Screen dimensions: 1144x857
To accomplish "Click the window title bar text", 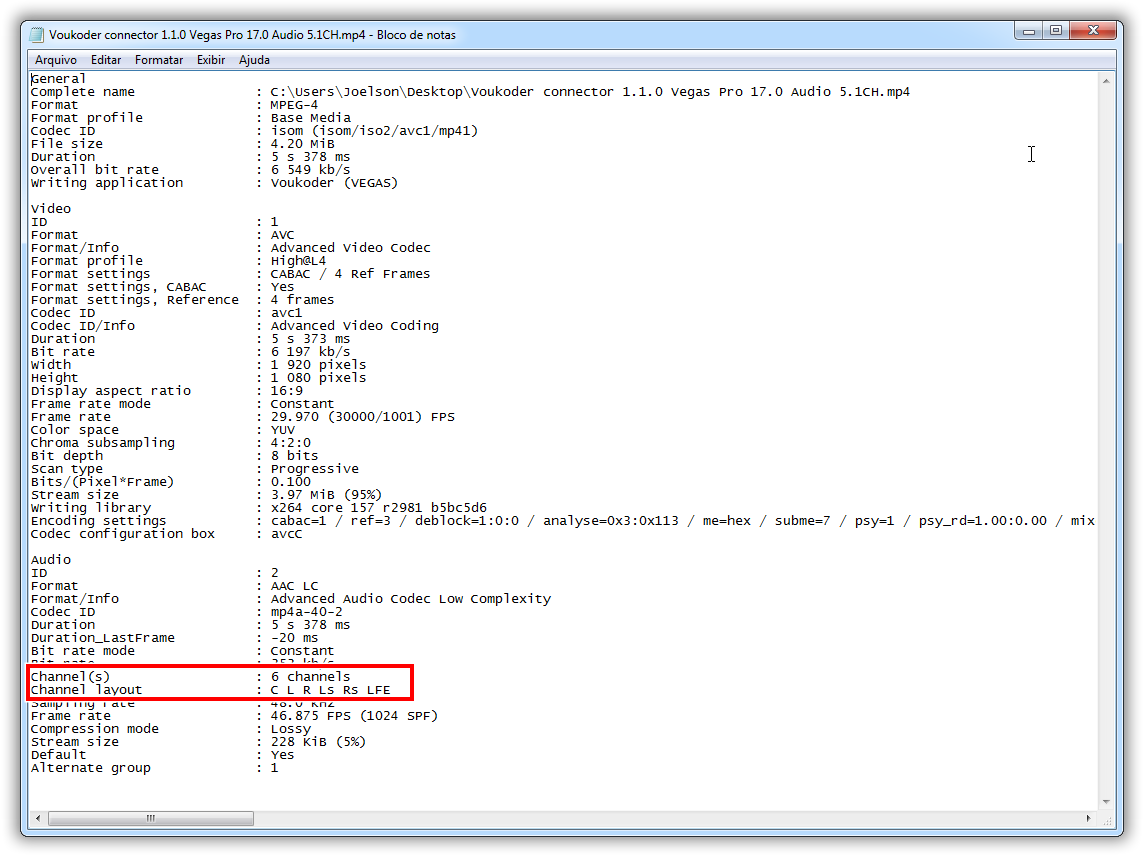I will coord(252,35).
